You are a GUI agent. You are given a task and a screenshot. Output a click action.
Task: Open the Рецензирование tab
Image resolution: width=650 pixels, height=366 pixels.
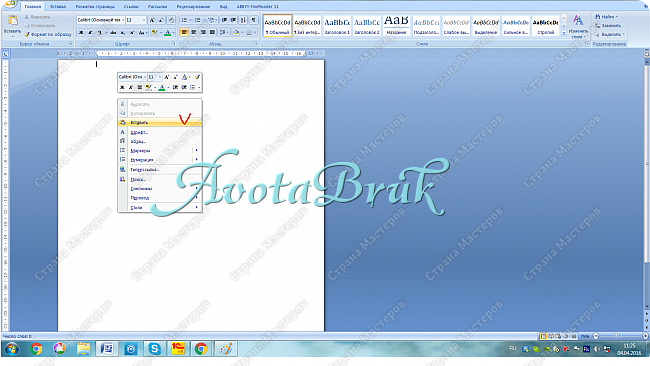(x=193, y=7)
